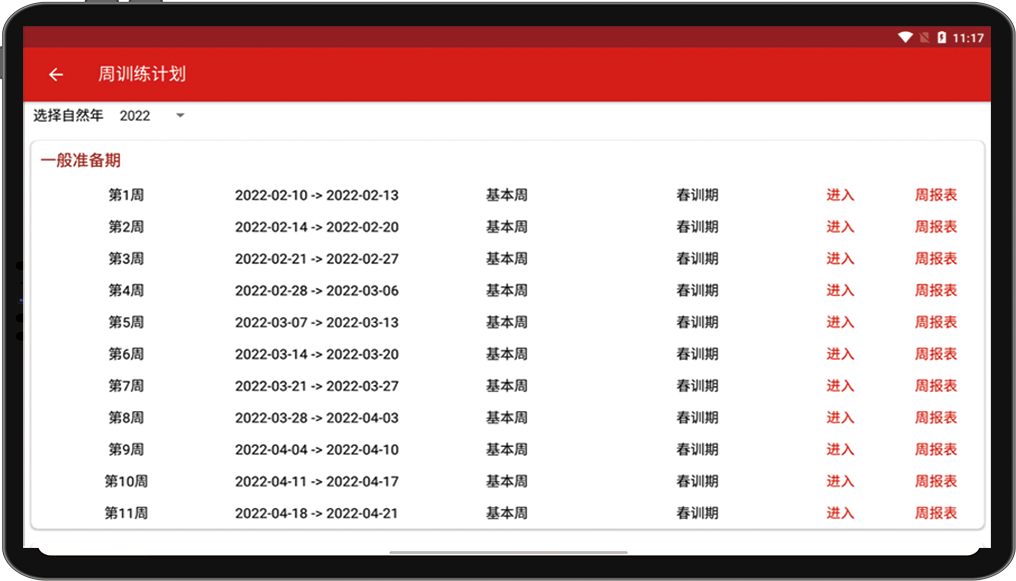Go back using the arrow icon

coord(56,74)
